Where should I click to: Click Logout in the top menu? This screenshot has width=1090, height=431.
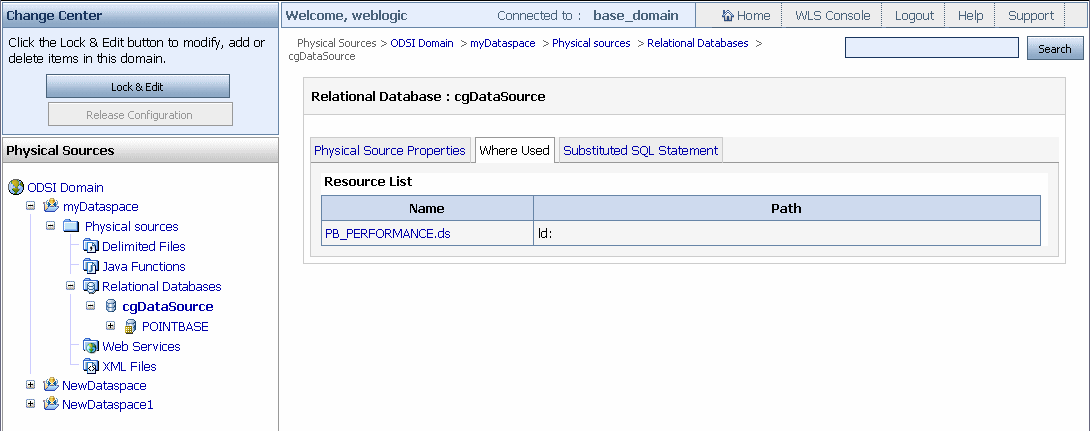914,15
